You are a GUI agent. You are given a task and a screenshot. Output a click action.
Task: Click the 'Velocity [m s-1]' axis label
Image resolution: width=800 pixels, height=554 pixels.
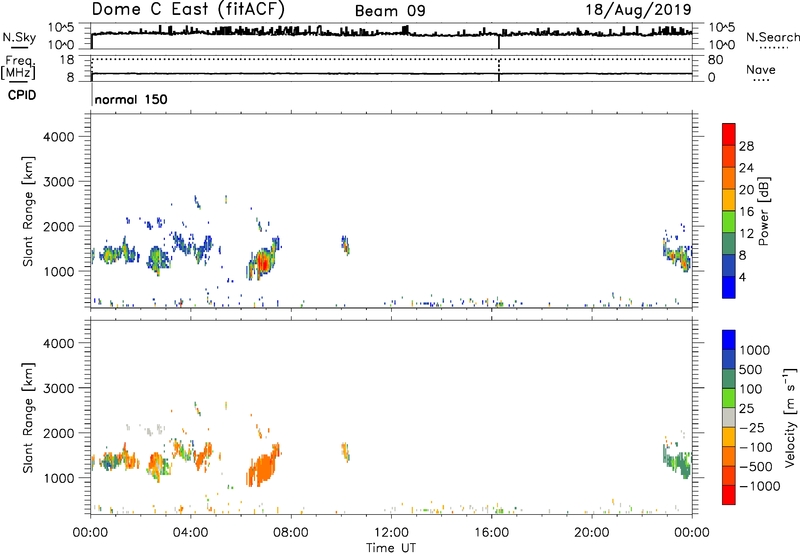(x=790, y=417)
